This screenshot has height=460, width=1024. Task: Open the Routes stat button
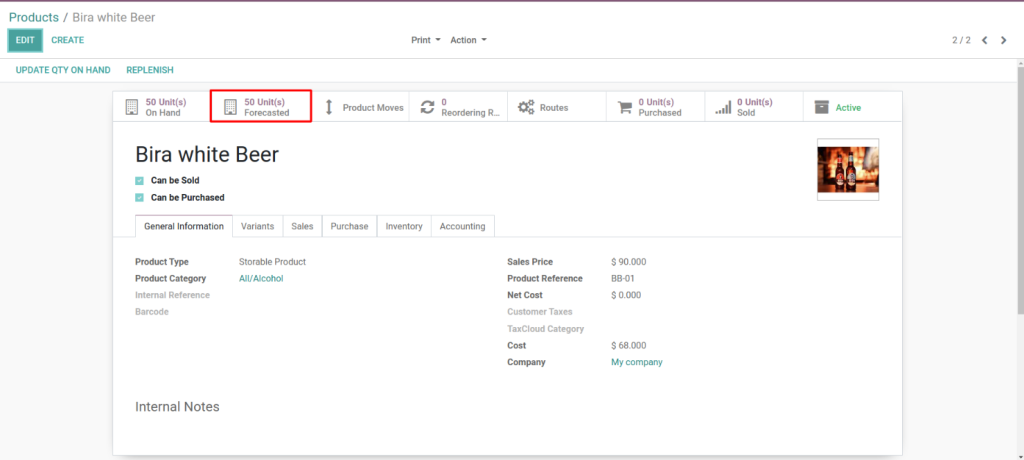(x=556, y=107)
